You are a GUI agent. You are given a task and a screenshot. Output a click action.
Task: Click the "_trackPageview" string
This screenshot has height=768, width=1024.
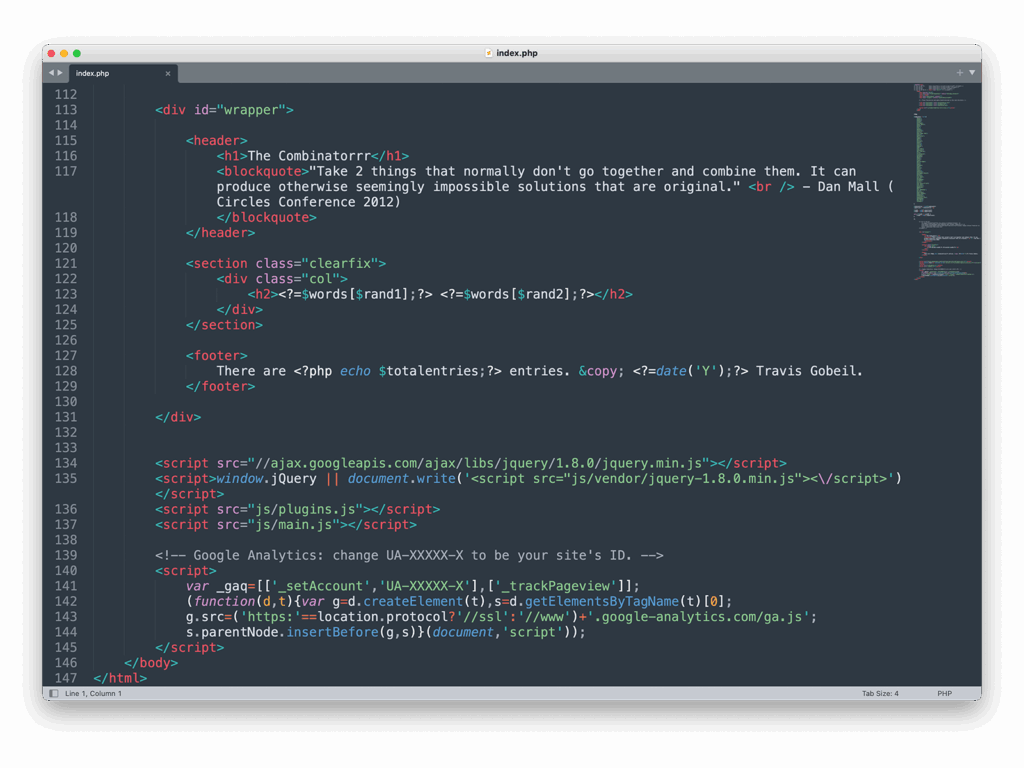pos(555,586)
